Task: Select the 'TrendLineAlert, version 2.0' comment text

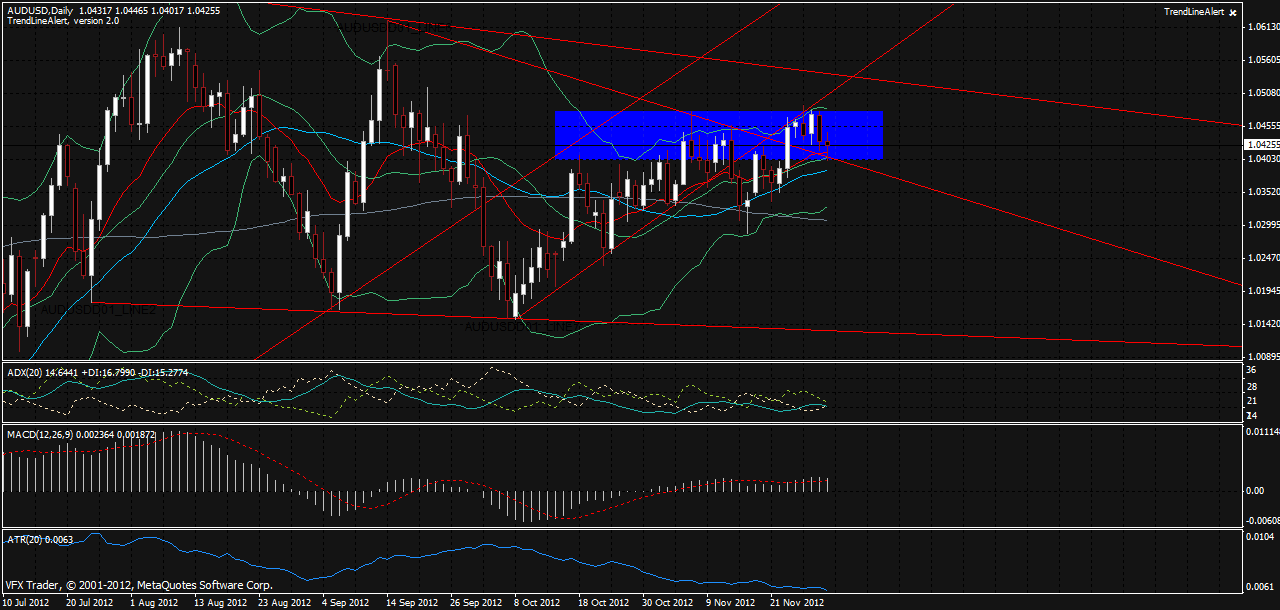Action: 62,20
